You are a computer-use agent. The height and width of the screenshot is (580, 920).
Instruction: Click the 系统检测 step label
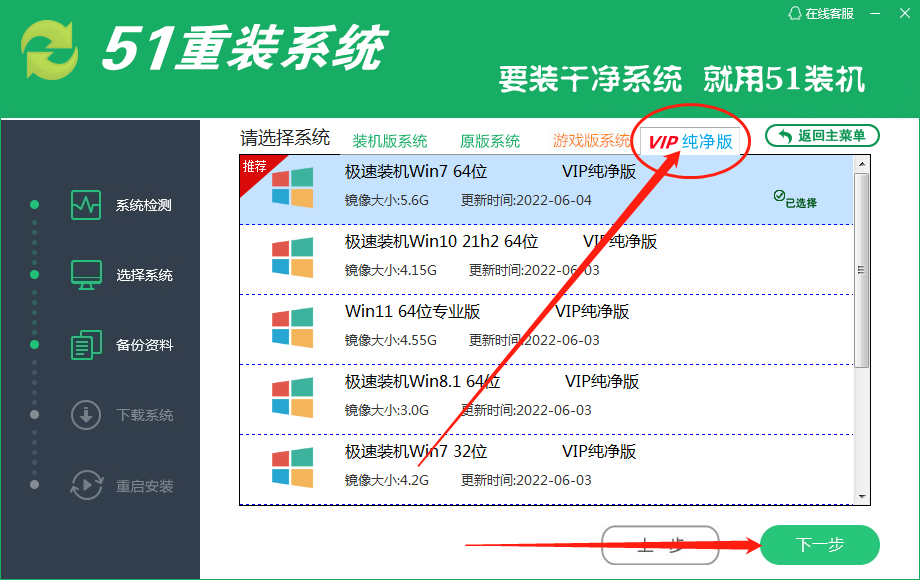(x=144, y=205)
